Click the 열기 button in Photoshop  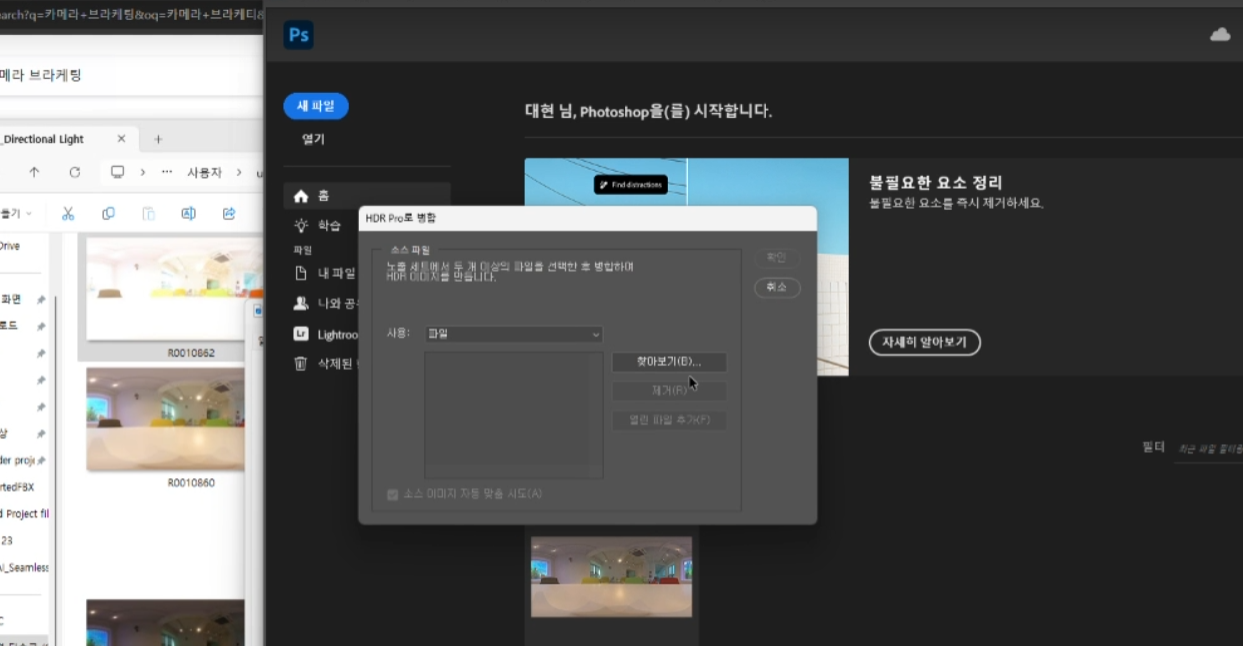click(x=314, y=139)
